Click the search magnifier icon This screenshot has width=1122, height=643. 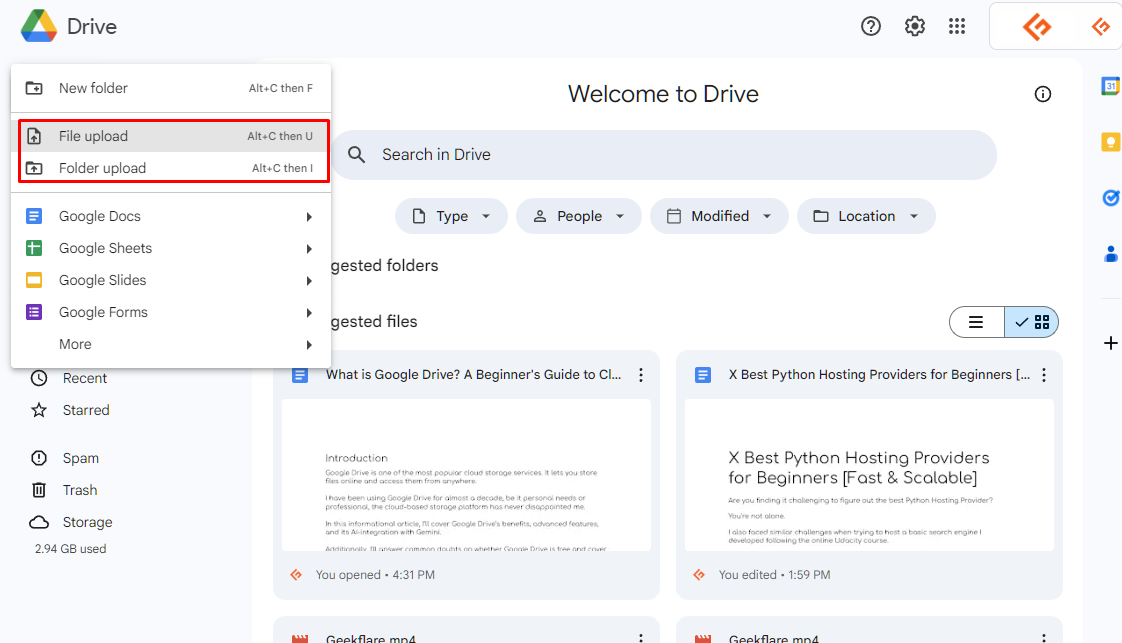pos(356,154)
